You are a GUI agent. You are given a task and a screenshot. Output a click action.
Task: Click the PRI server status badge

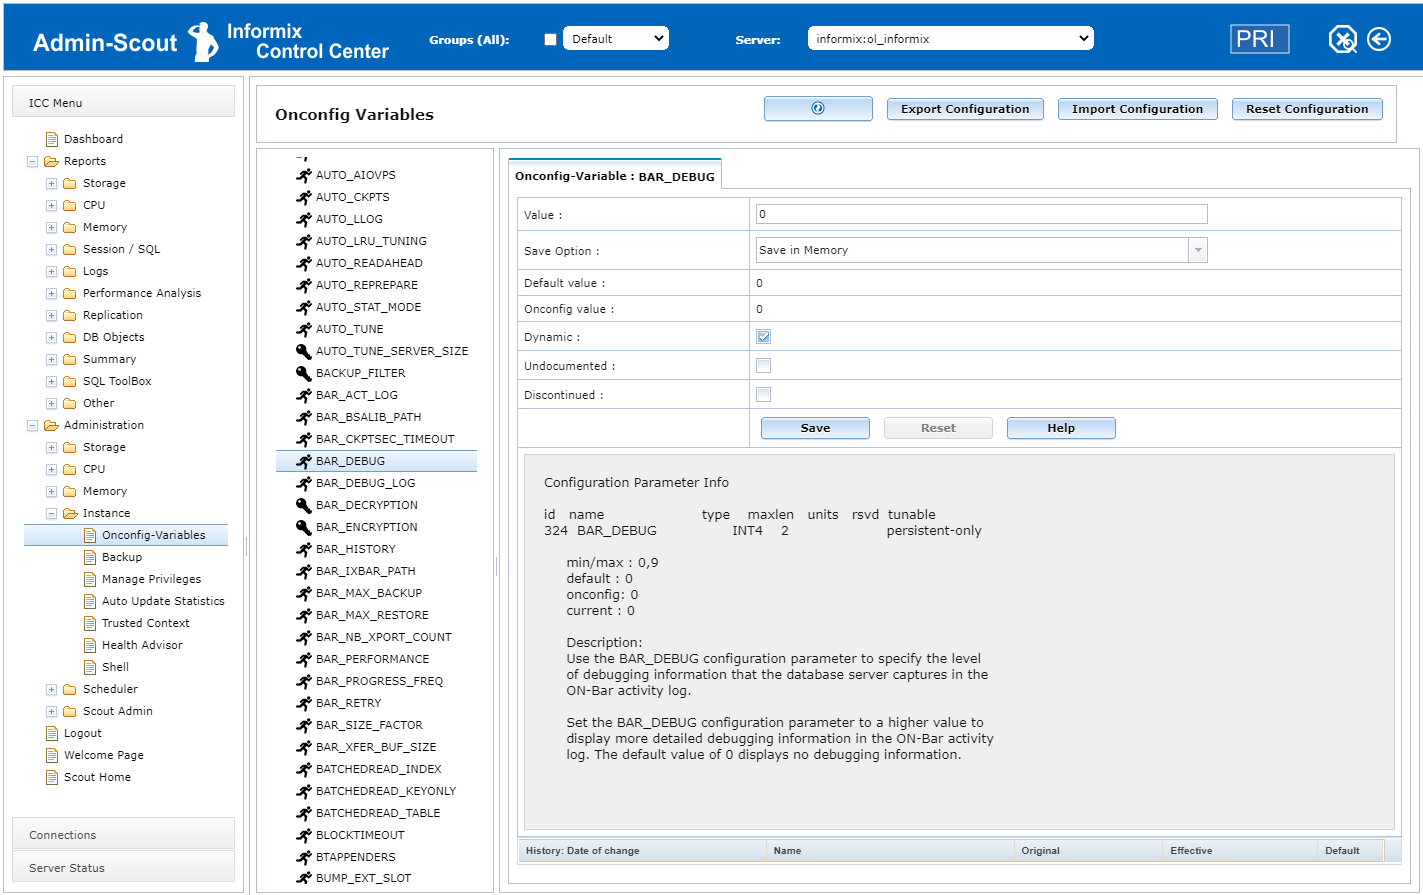click(1259, 39)
